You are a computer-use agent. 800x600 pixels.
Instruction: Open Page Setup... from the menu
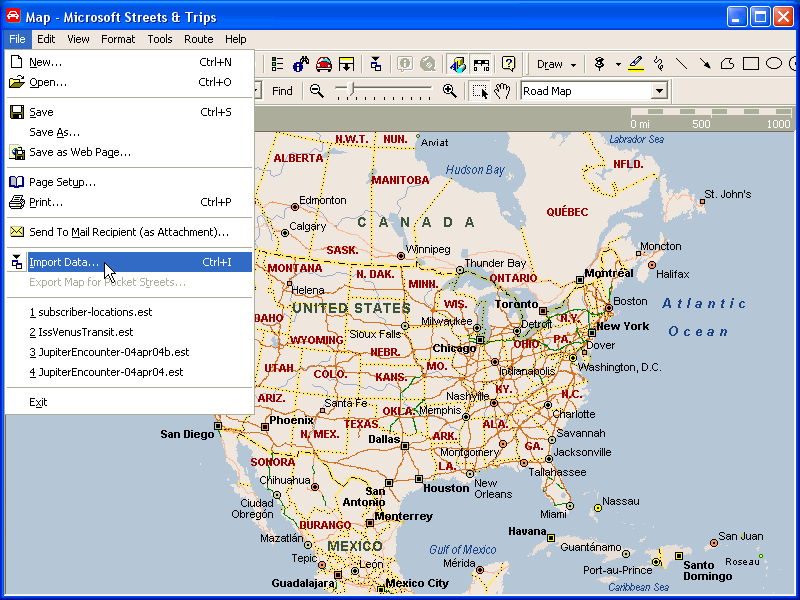(130, 182)
